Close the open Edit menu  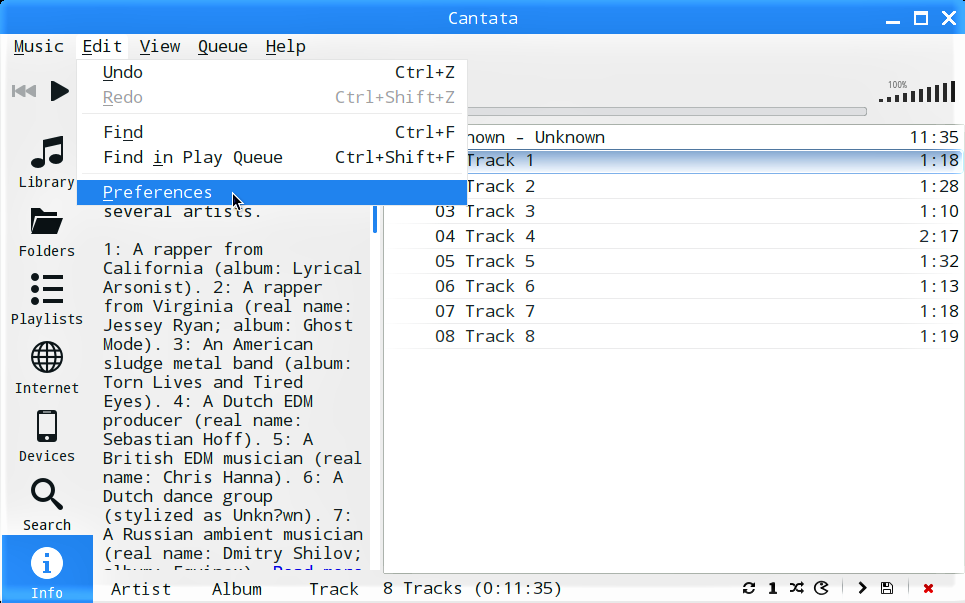(102, 47)
